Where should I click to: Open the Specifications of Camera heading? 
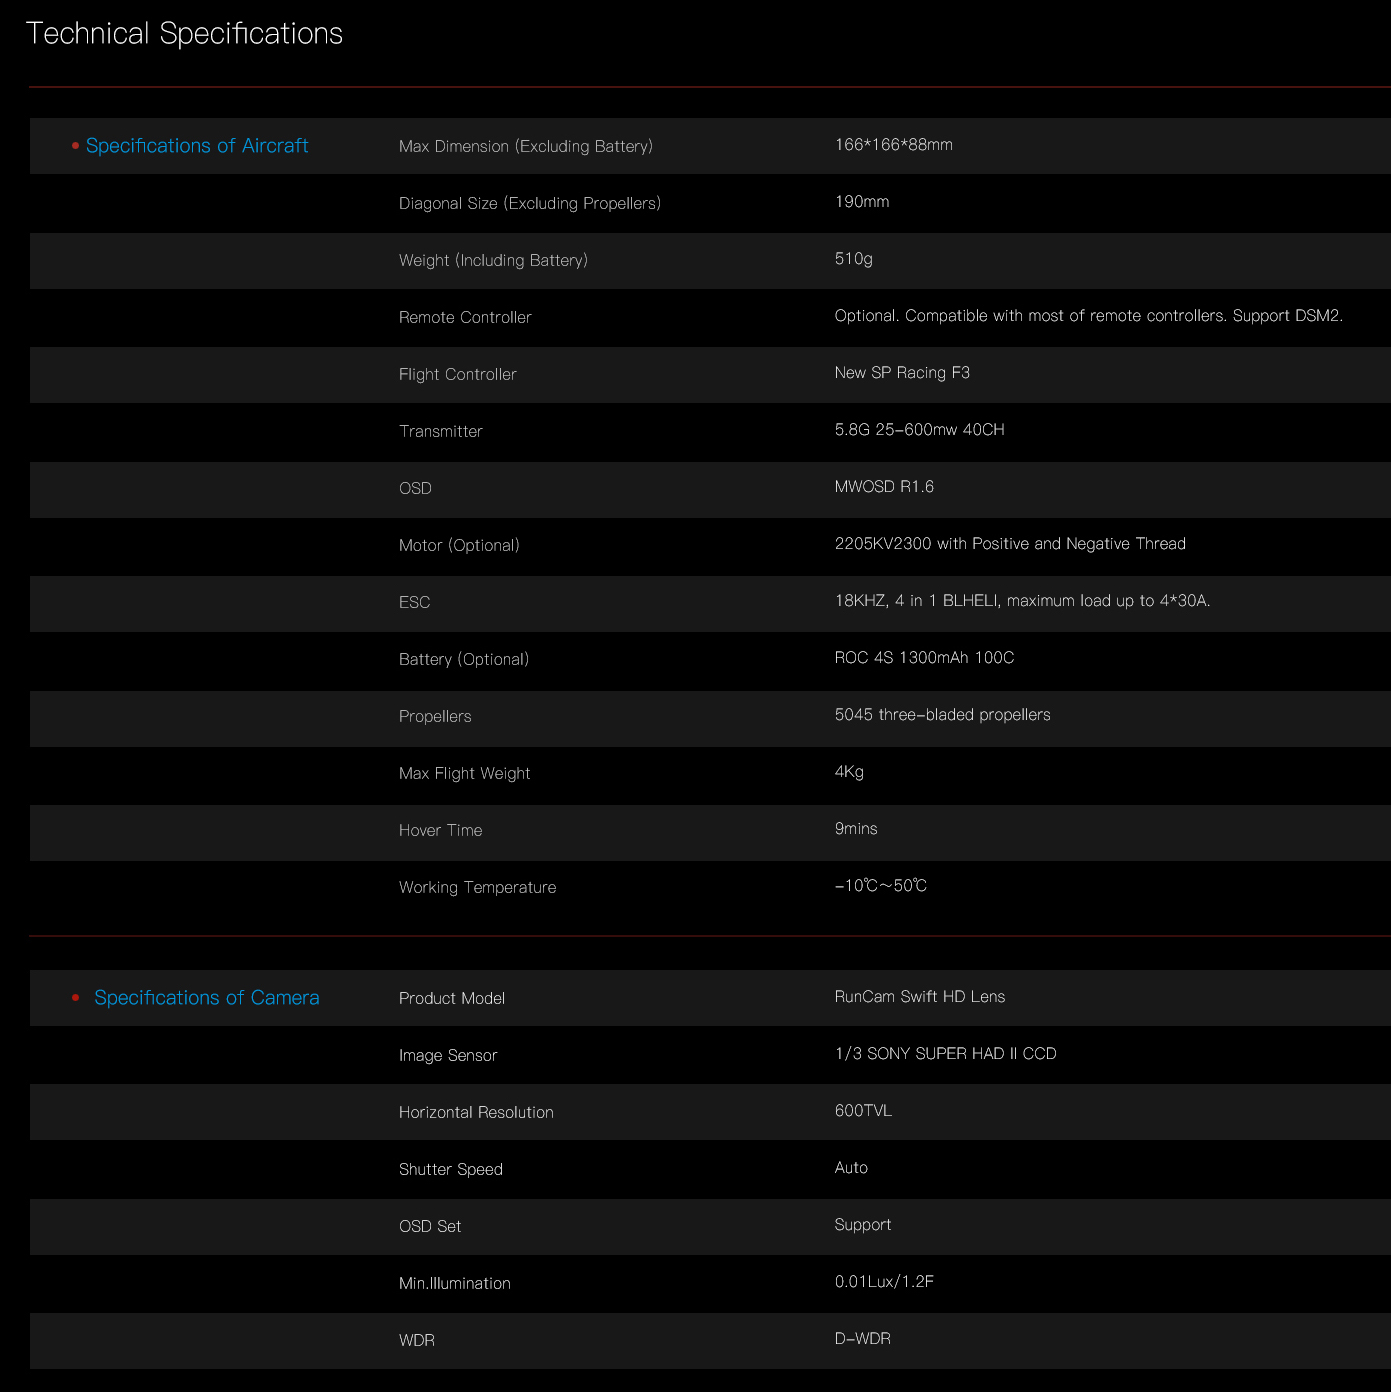pos(206,998)
